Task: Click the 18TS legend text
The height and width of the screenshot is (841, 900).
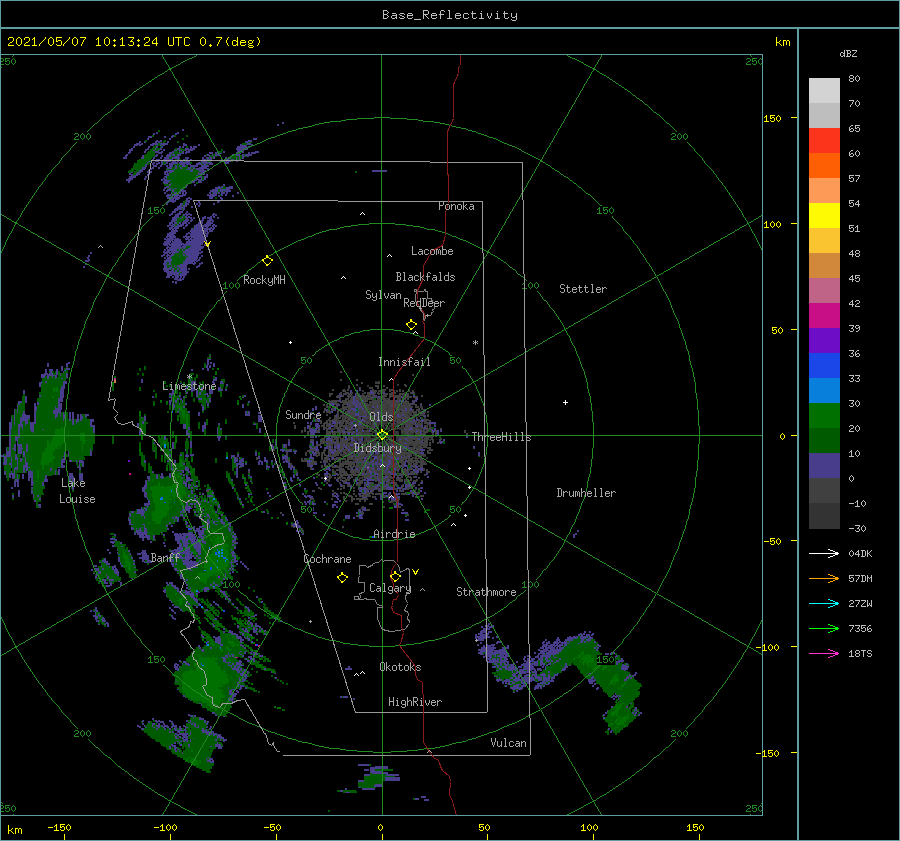Action: click(x=860, y=653)
